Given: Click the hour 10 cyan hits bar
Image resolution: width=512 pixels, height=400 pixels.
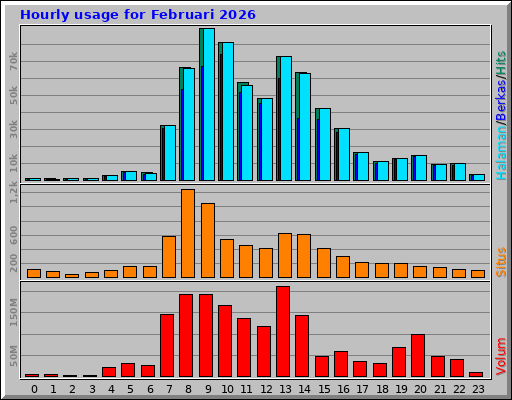Looking at the screenshot, I should [x=228, y=112].
